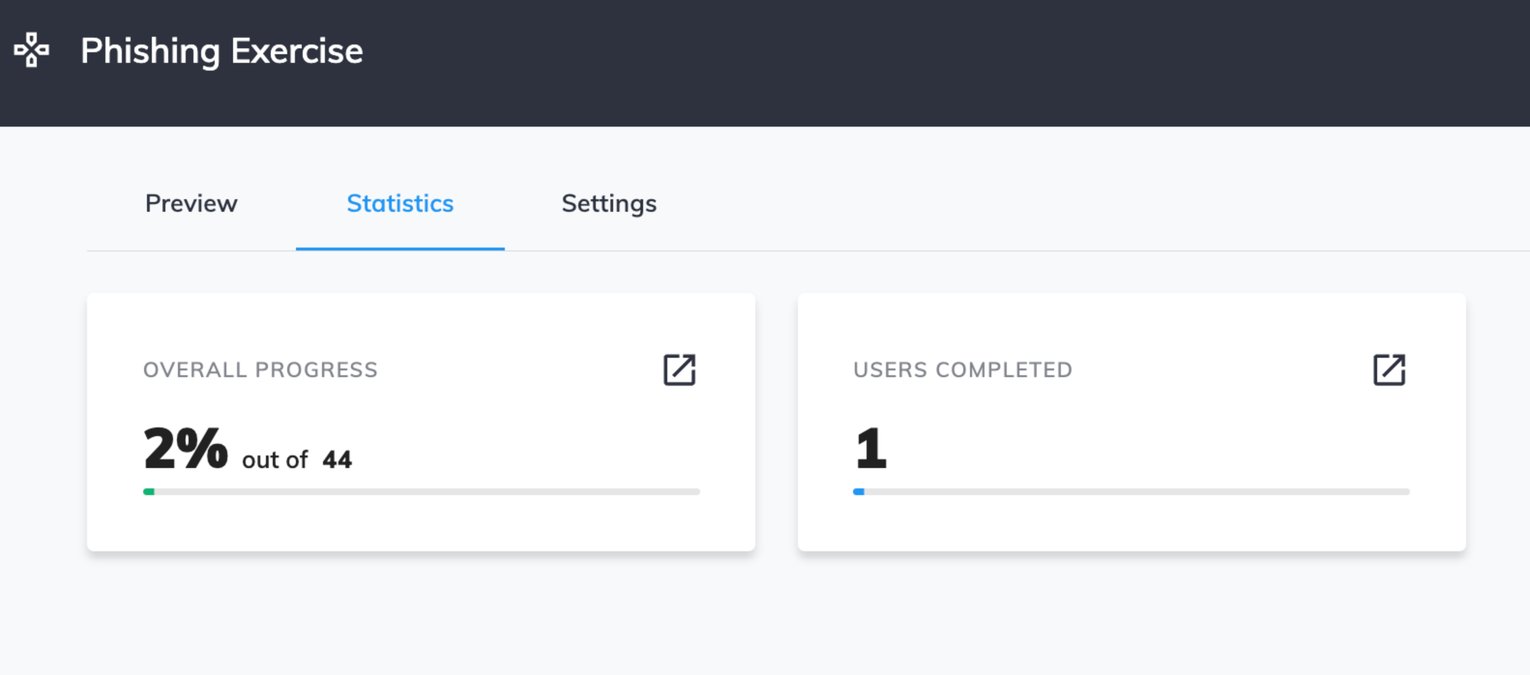
Task: Click the Phishing Exercise title text
Action: (222, 50)
